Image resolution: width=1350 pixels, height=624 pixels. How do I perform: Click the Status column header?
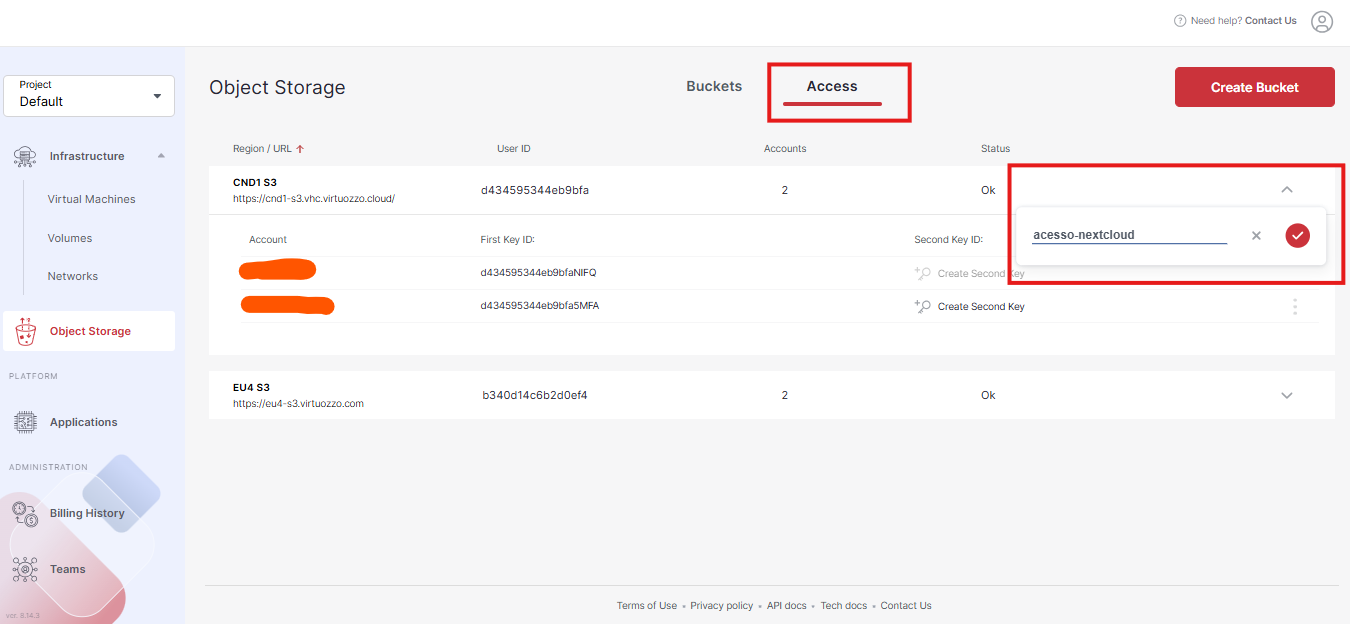(995, 149)
